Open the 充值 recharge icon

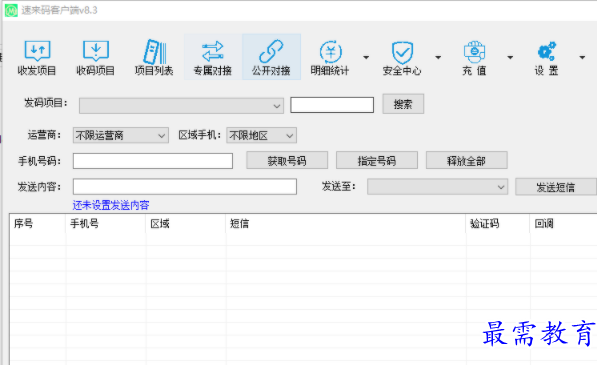[x=474, y=57]
